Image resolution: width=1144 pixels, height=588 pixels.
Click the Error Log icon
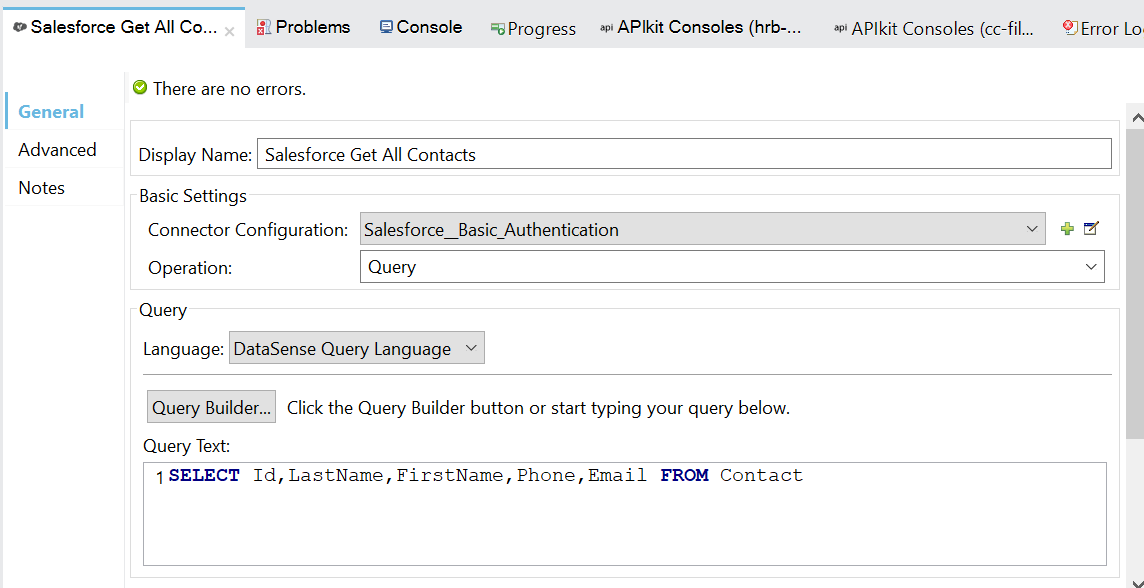[x=1070, y=29]
